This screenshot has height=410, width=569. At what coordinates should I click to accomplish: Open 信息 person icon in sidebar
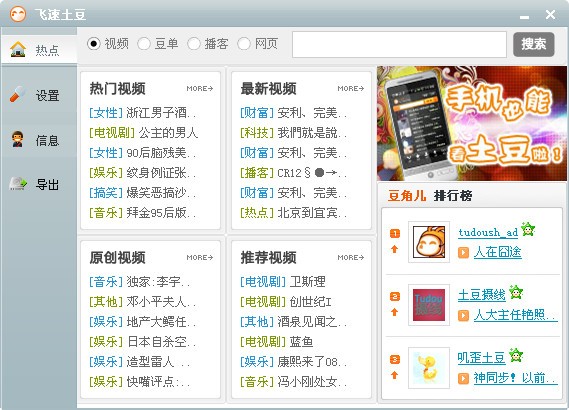17,139
